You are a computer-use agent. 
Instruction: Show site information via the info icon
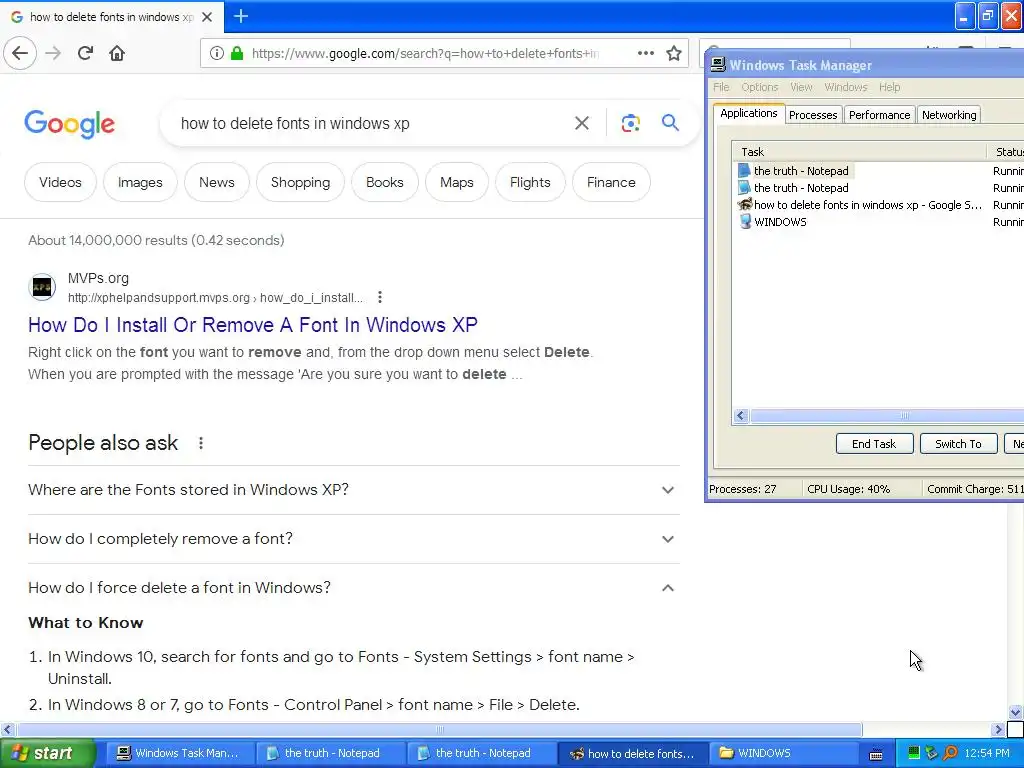coord(217,53)
